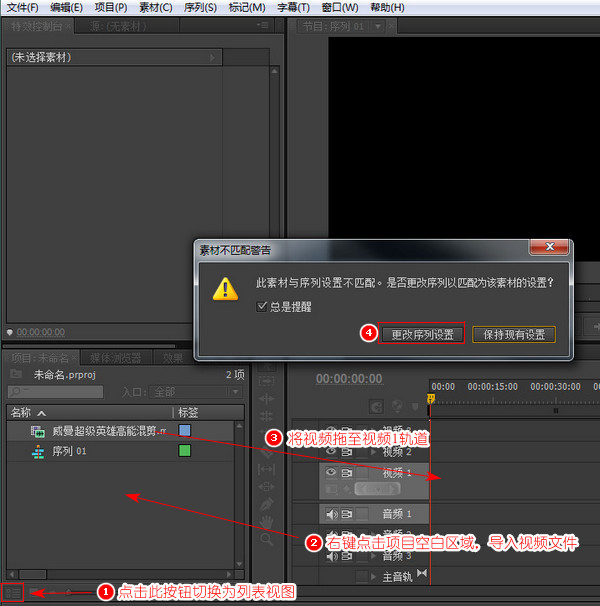Close the 素材不匹配警告 dialog

(549, 247)
